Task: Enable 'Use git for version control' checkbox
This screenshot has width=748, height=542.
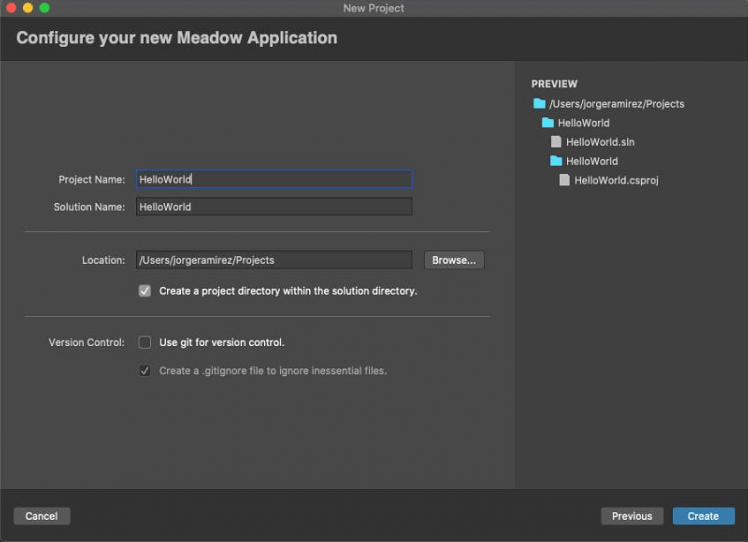Action: (x=145, y=342)
